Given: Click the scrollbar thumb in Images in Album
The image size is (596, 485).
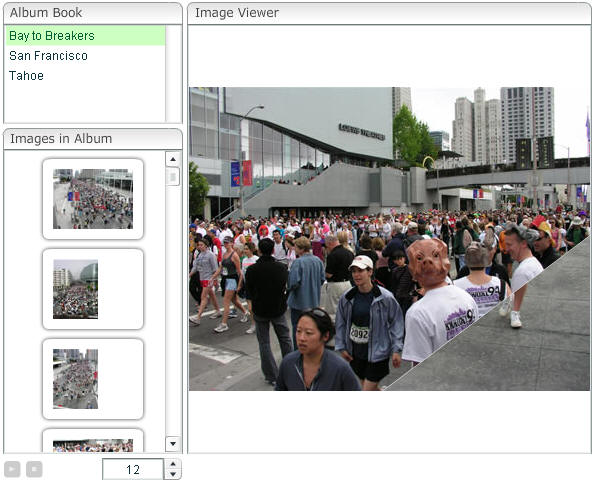Looking at the screenshot, I should coord(173,177).
